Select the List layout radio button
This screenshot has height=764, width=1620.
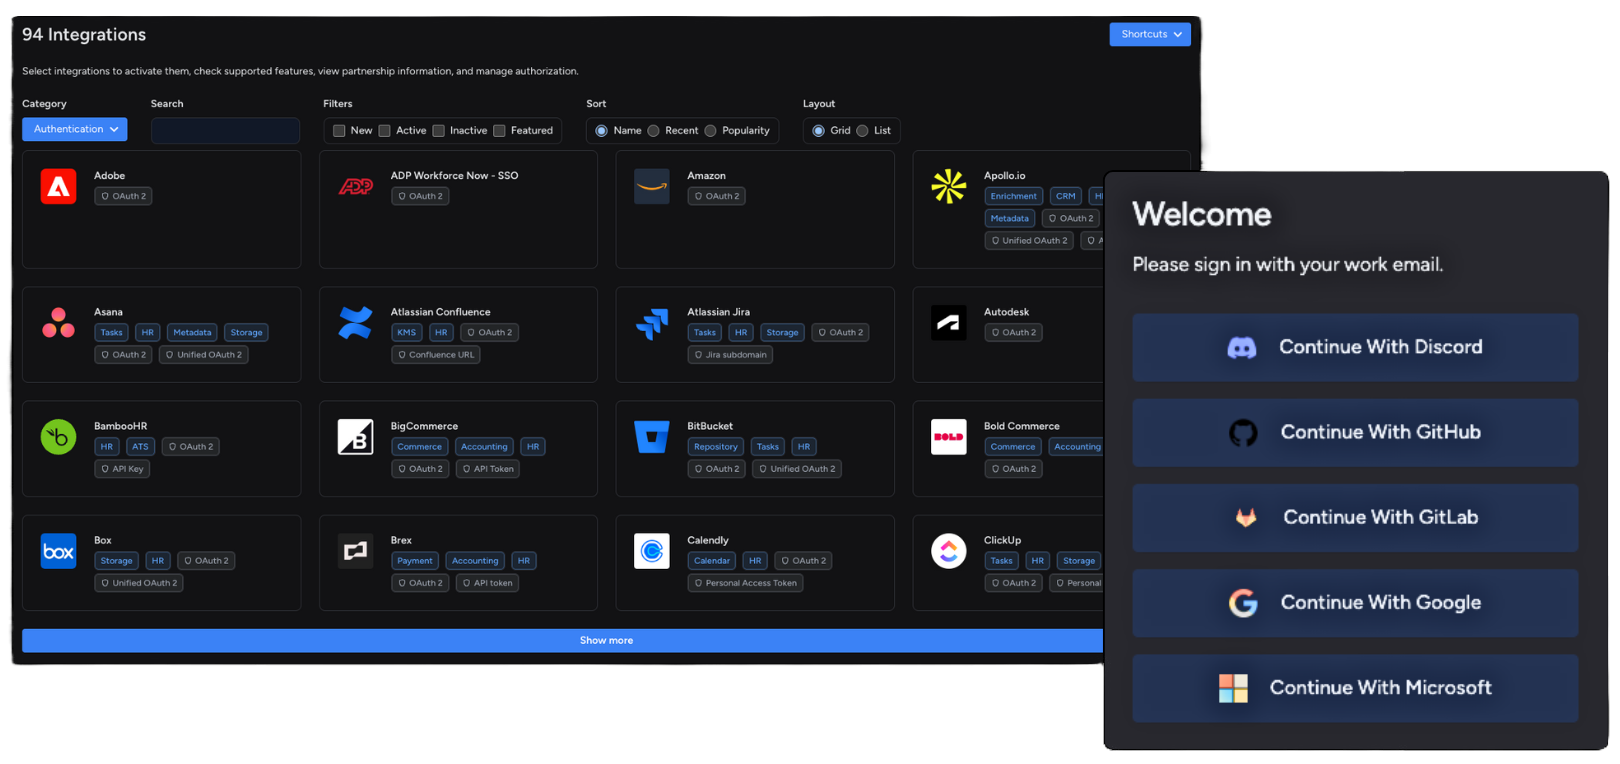click(862, 131)
